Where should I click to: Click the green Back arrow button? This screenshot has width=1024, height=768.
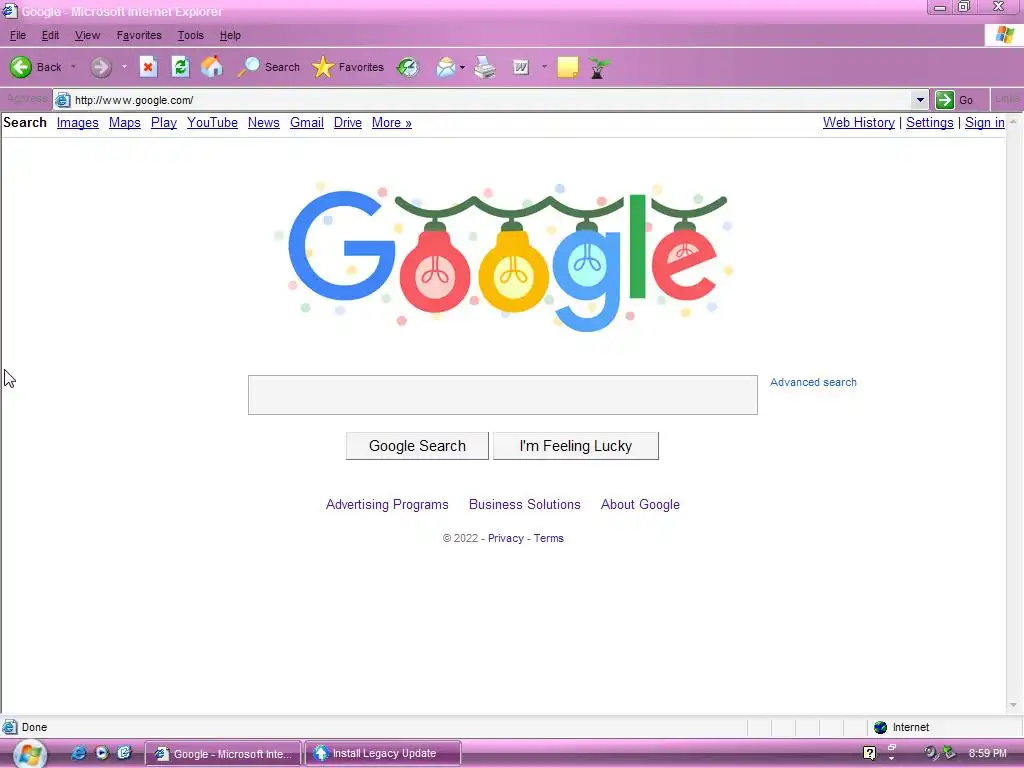21,67
